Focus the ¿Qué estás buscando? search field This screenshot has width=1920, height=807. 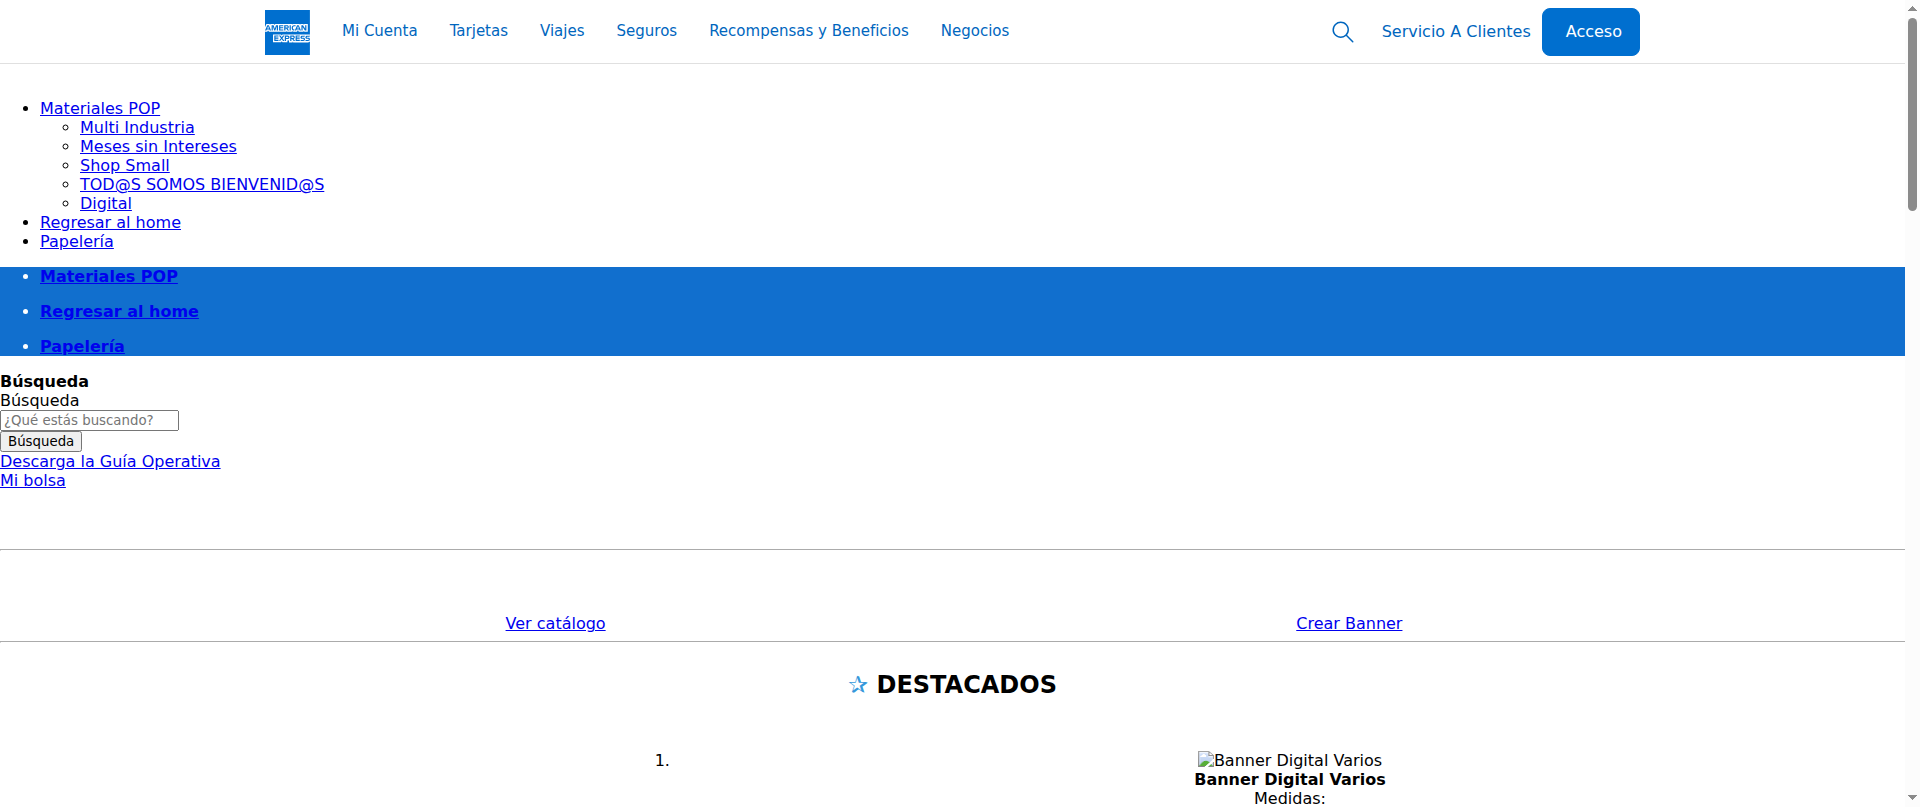click(89, 420)
